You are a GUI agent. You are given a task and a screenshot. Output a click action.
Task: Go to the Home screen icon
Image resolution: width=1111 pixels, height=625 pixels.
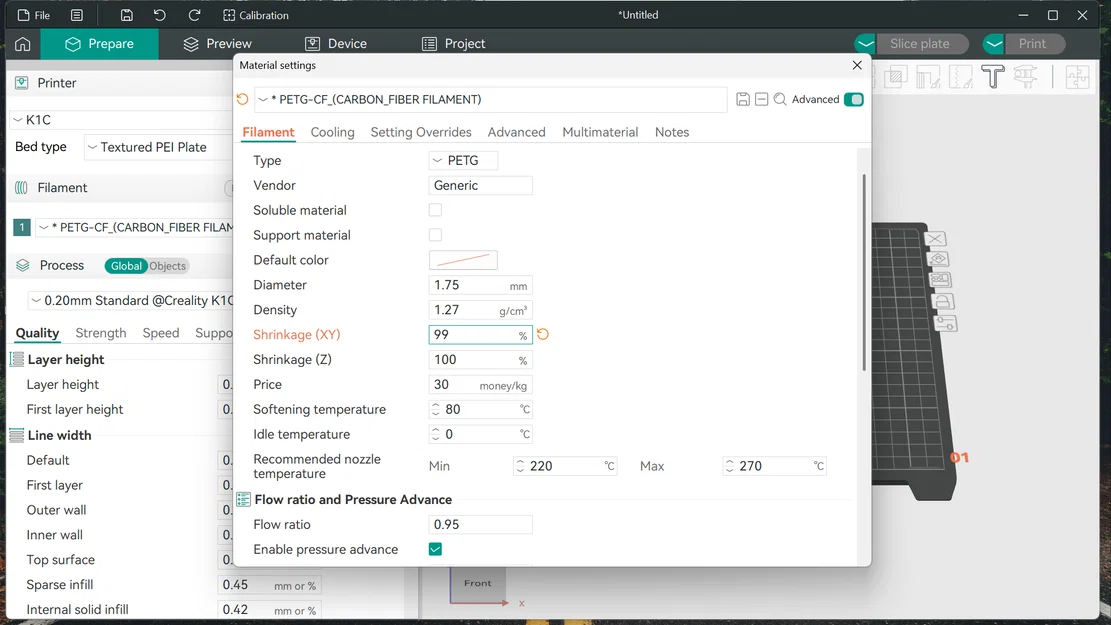click(23, 44)
